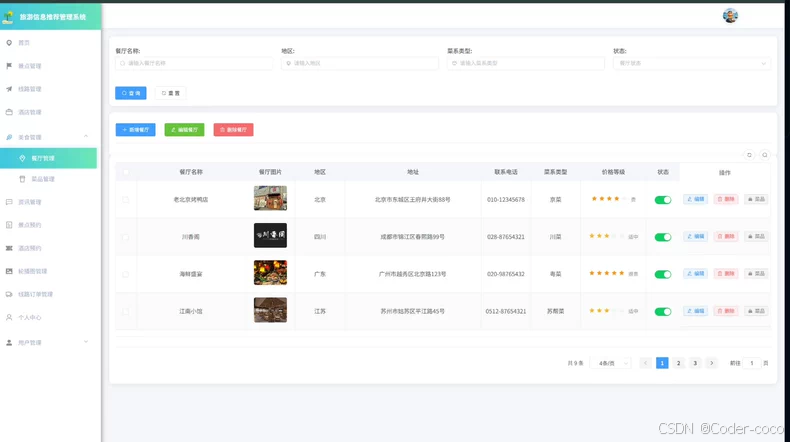This screenshot has height=442, width=790.
Task: Go to pagination page 2
Action: pyautogui.click(x=679, y=363)
